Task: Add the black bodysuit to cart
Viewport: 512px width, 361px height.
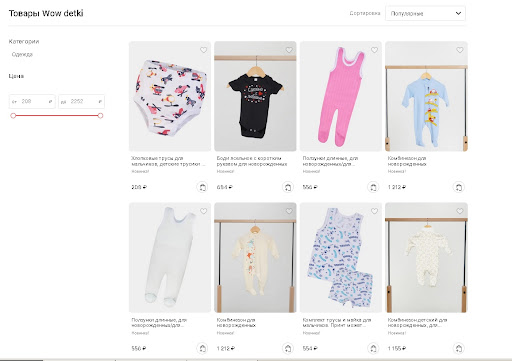Action: click(288, 187)
